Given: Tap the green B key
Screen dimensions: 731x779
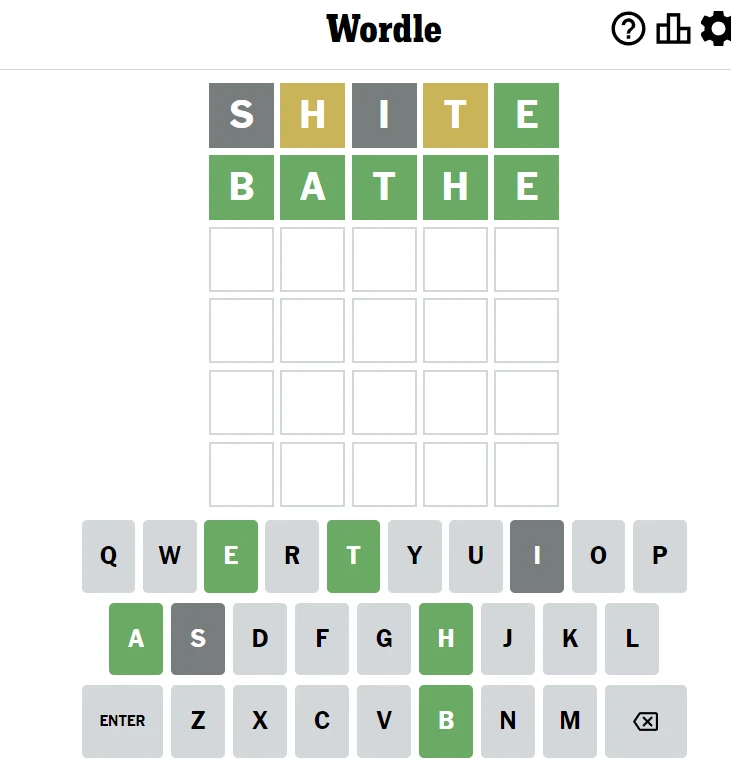Looking at the screenshot, I should coord(446,720).
